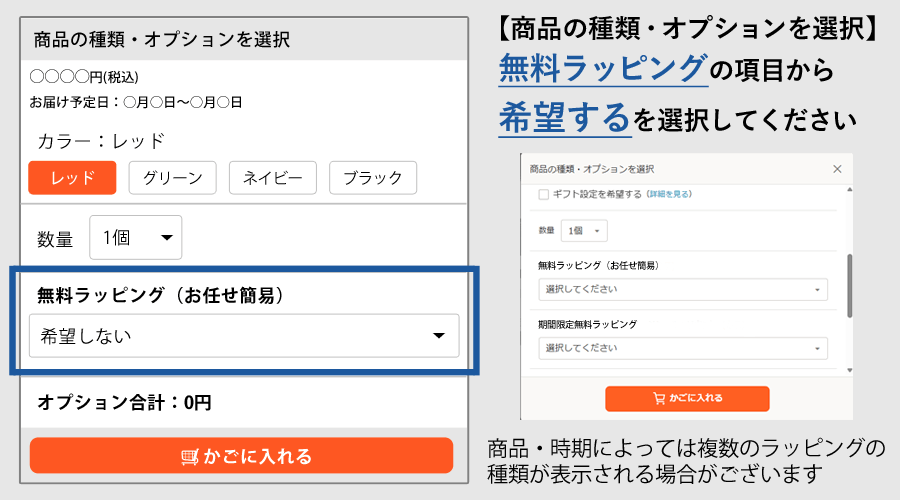Open the small dialog's 1個 quantity dropdown
The height and width of the screenshot is (500, 900).
point(583,230)
